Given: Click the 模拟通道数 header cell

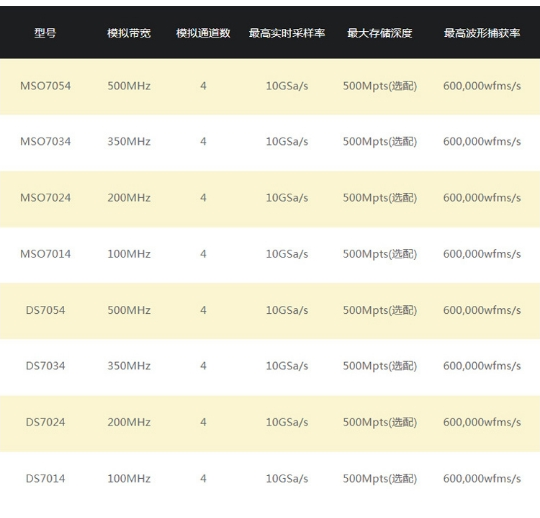Looking at the screenshot, I should point(203,33).
